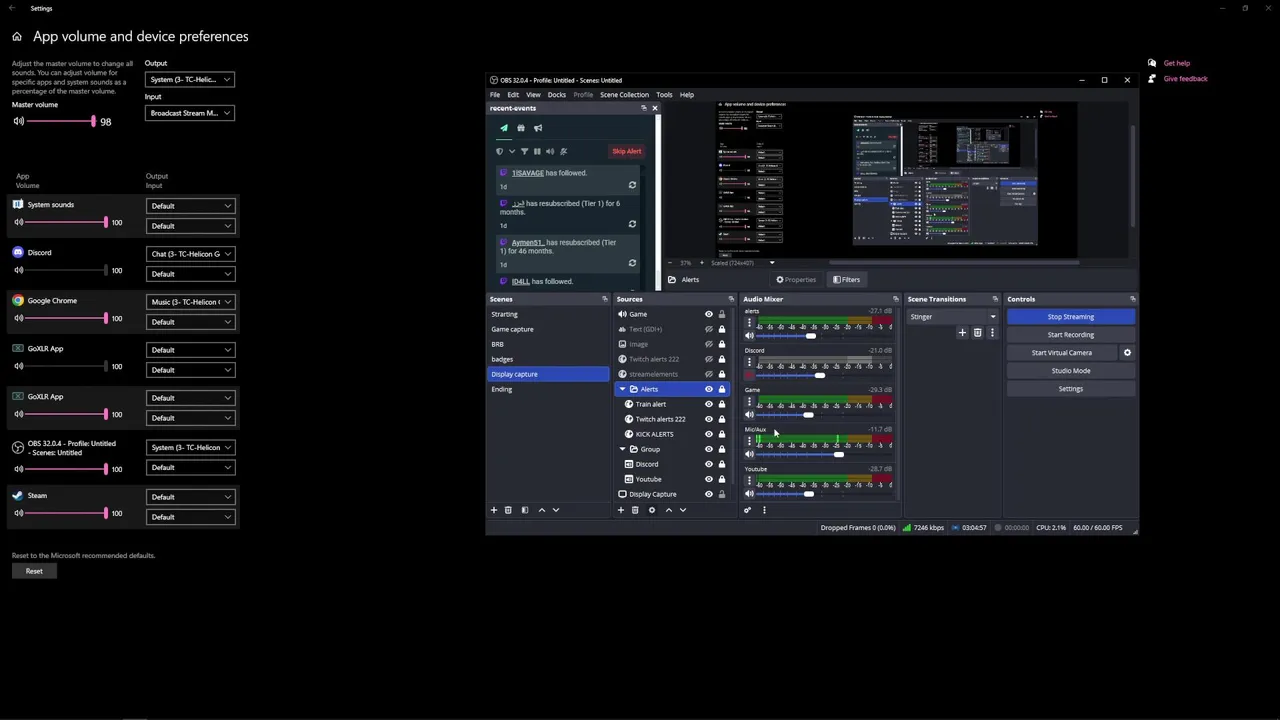Open the Scene Collection menu

pos(624,95)
